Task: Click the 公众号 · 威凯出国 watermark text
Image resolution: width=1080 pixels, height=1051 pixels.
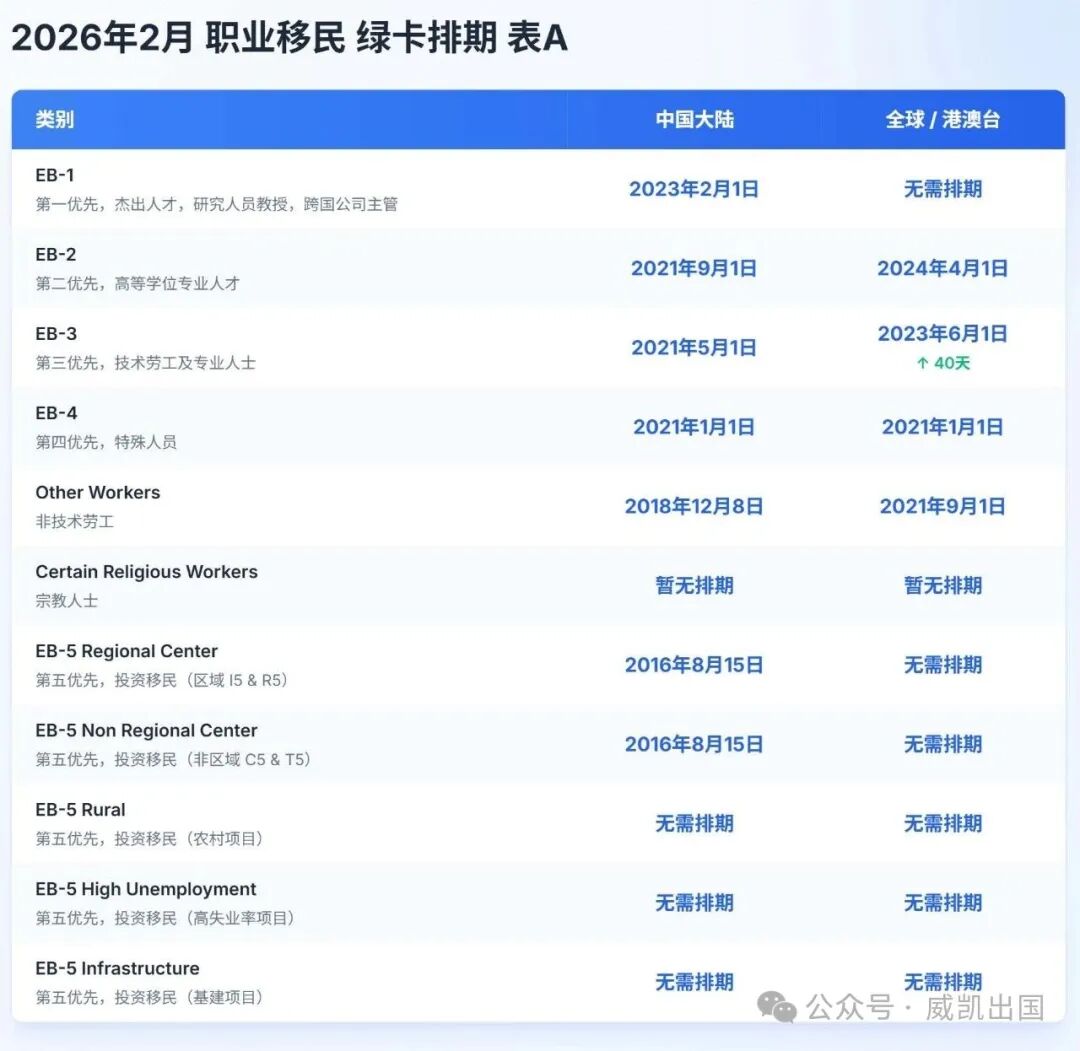Action: tap(925, 1007)
